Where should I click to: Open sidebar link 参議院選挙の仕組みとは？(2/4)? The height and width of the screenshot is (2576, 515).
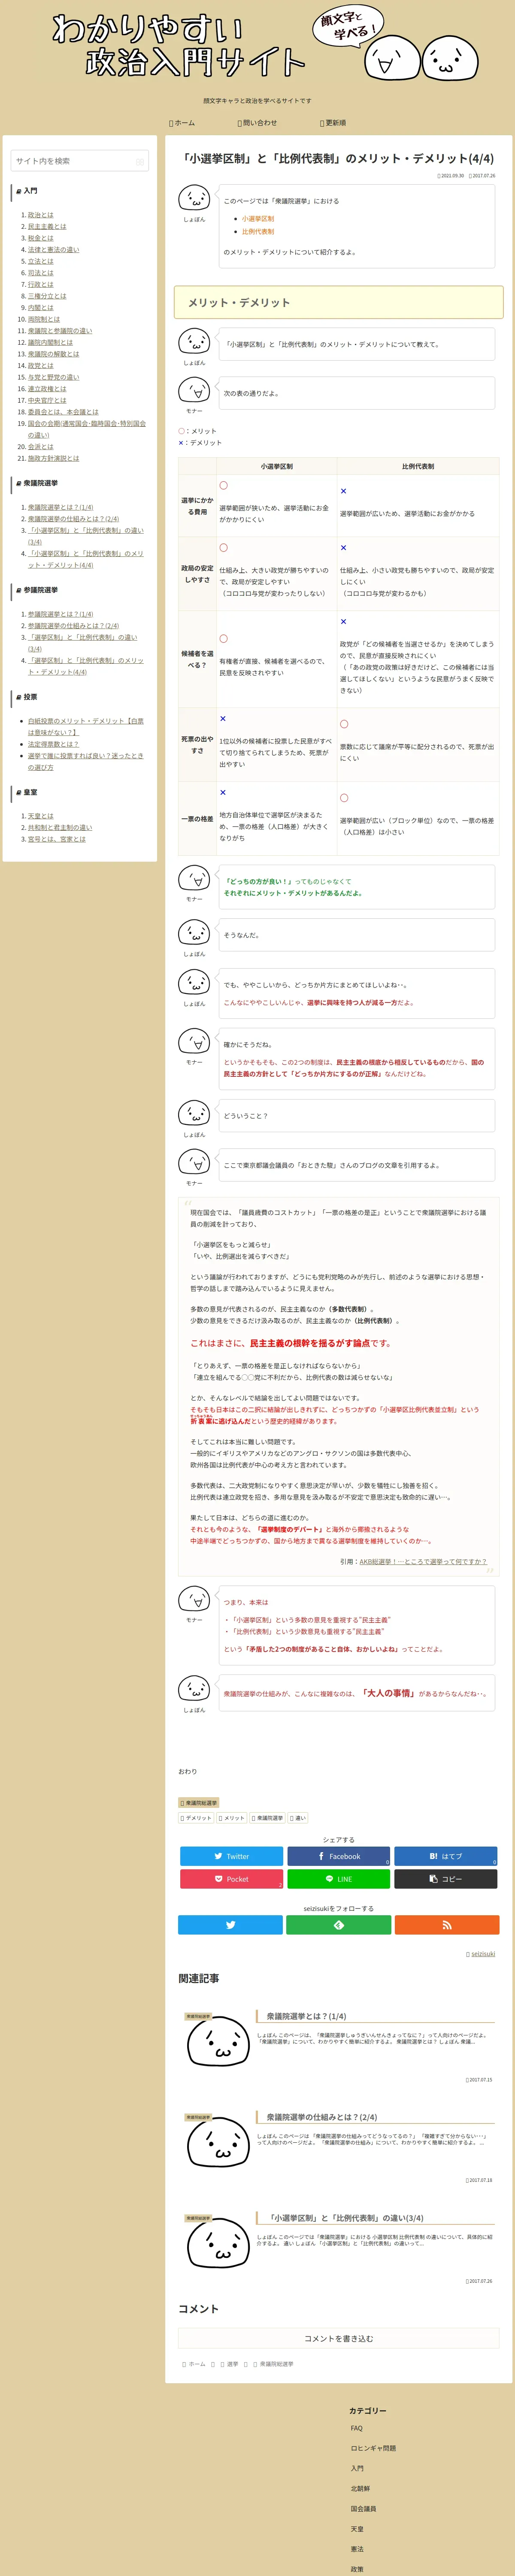[x=73, y=626]
